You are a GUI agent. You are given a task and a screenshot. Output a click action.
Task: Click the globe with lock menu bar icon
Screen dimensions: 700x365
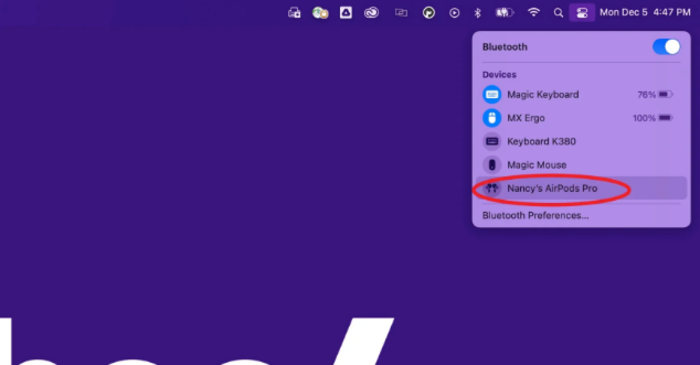(x=320, y=13)
